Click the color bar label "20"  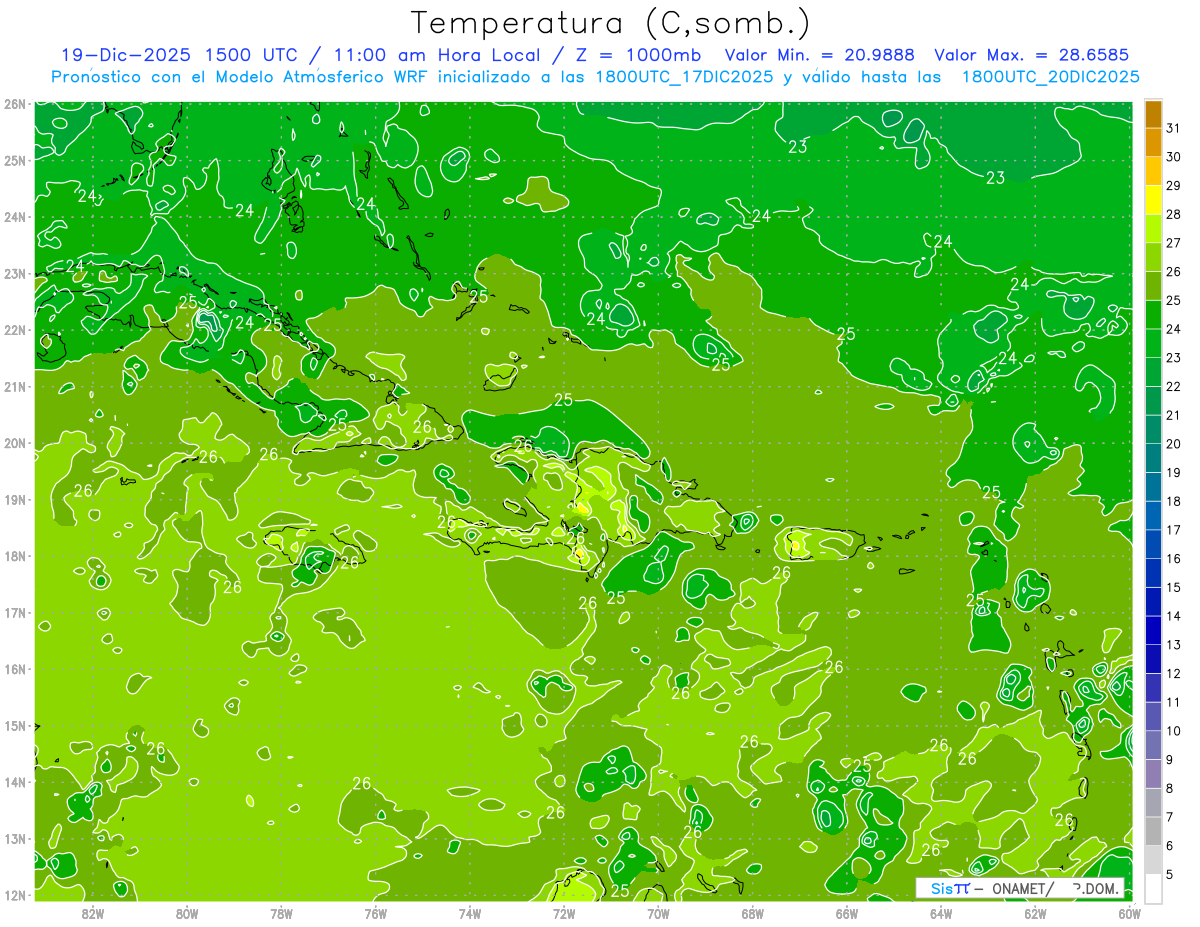[x=1174, y=444]
